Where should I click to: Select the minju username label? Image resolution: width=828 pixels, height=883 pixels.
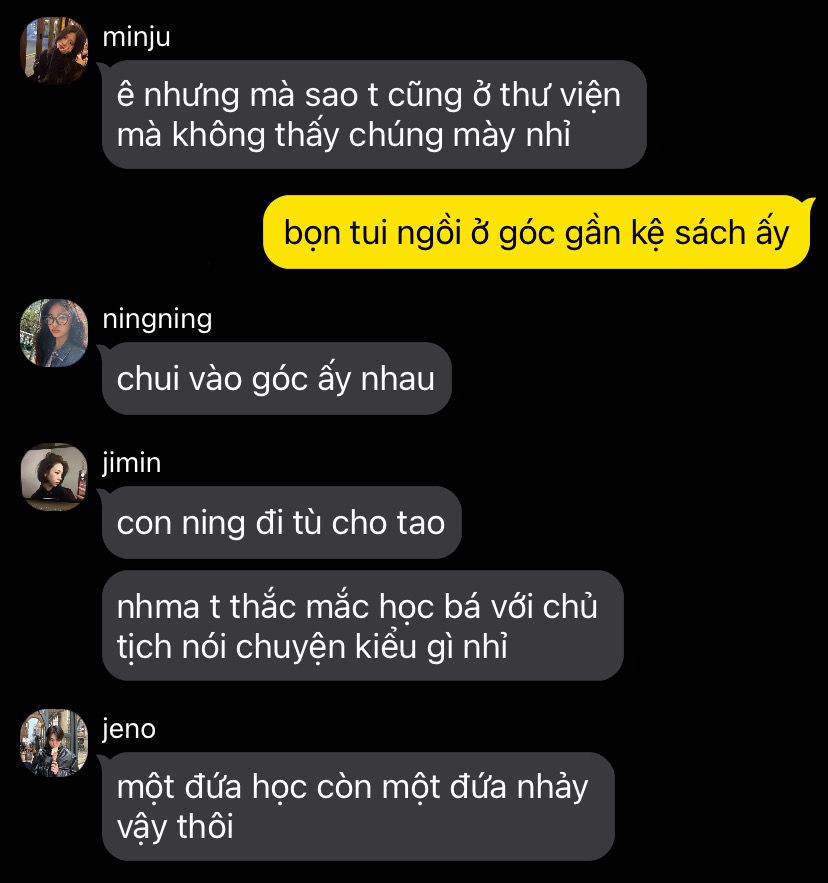(x=136, y=37)
